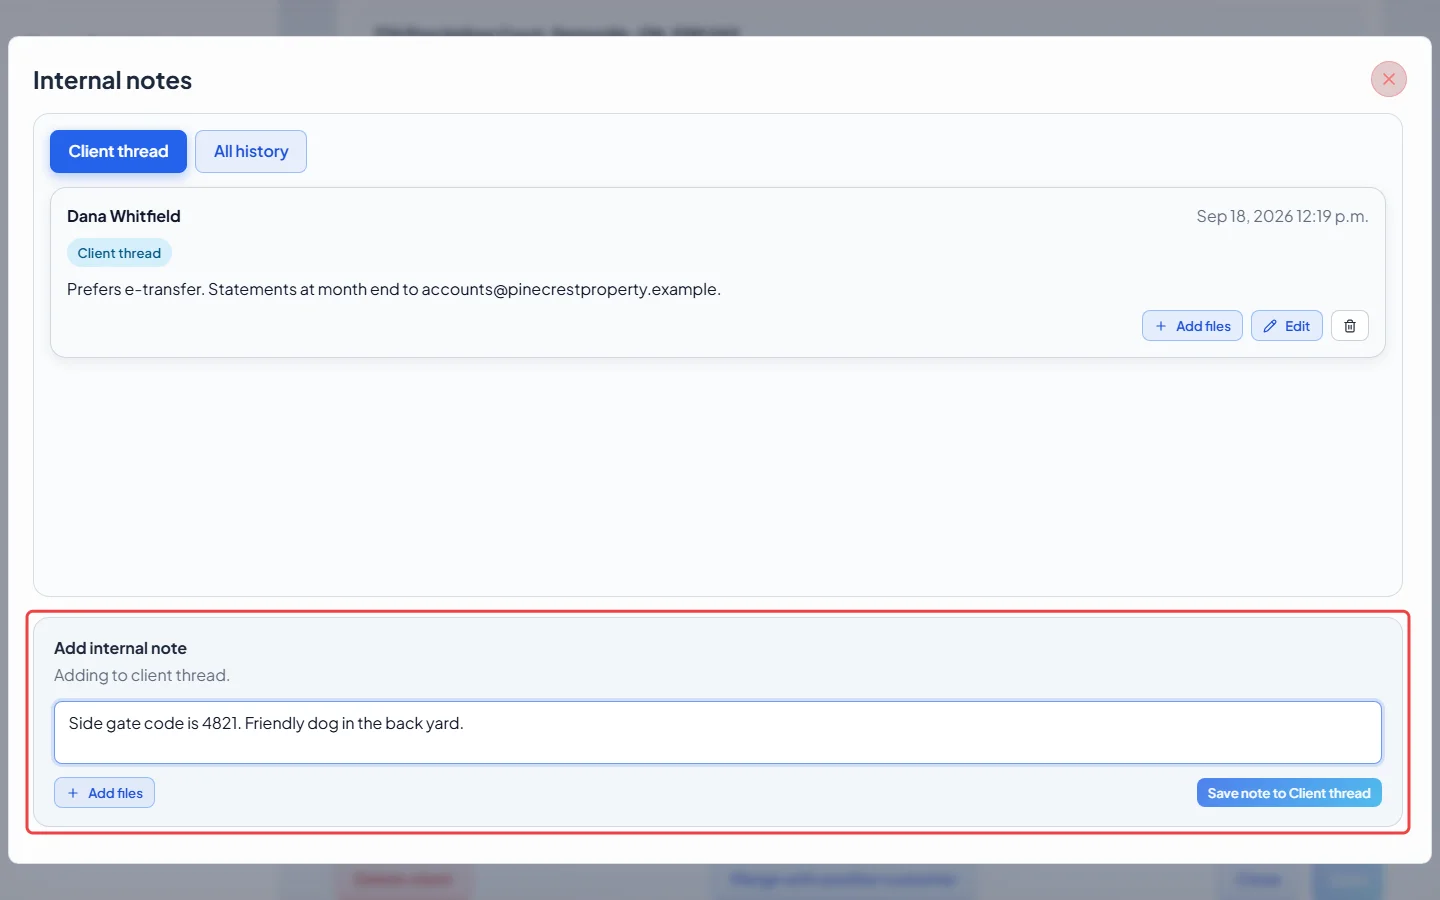Click the note text about e-transfer preference

pyautogui.click(x=394, y=289)
